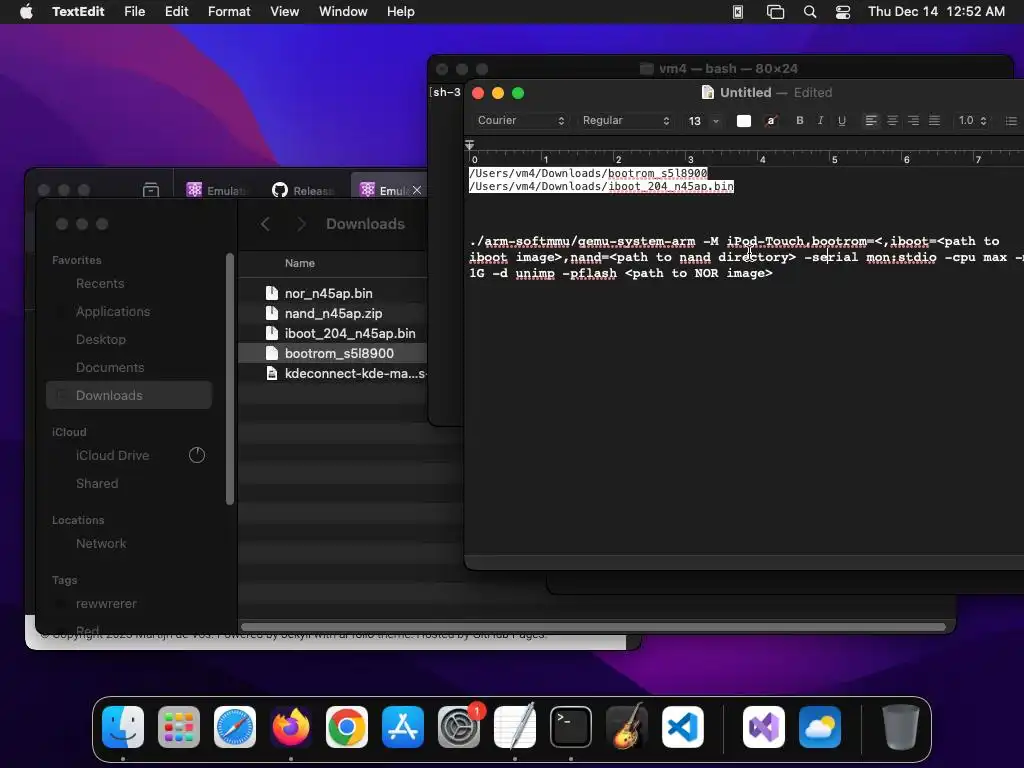Open the Courier font family dropdown
This screenshot has height=768, width=1024.
520,121
